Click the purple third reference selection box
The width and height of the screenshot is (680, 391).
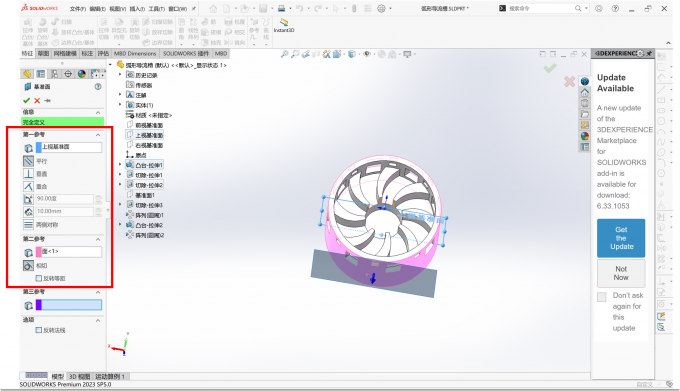[69, 305]
